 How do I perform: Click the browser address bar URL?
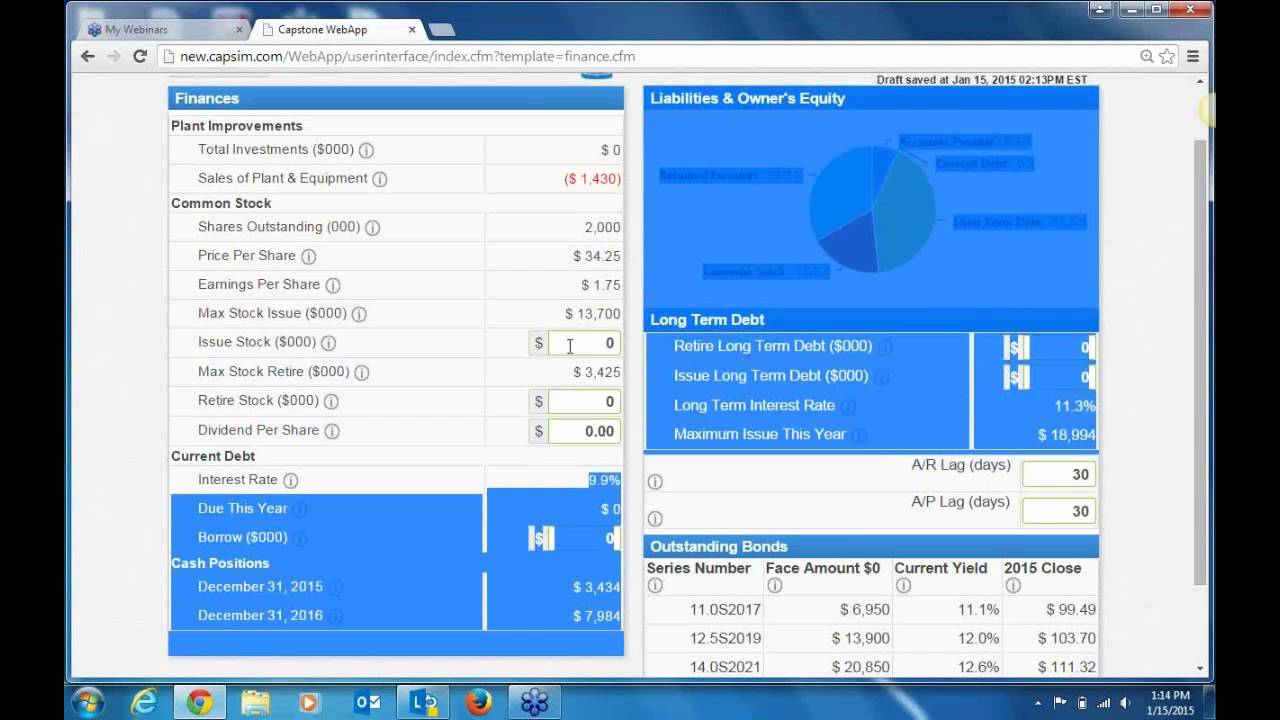tap(407, 56)
